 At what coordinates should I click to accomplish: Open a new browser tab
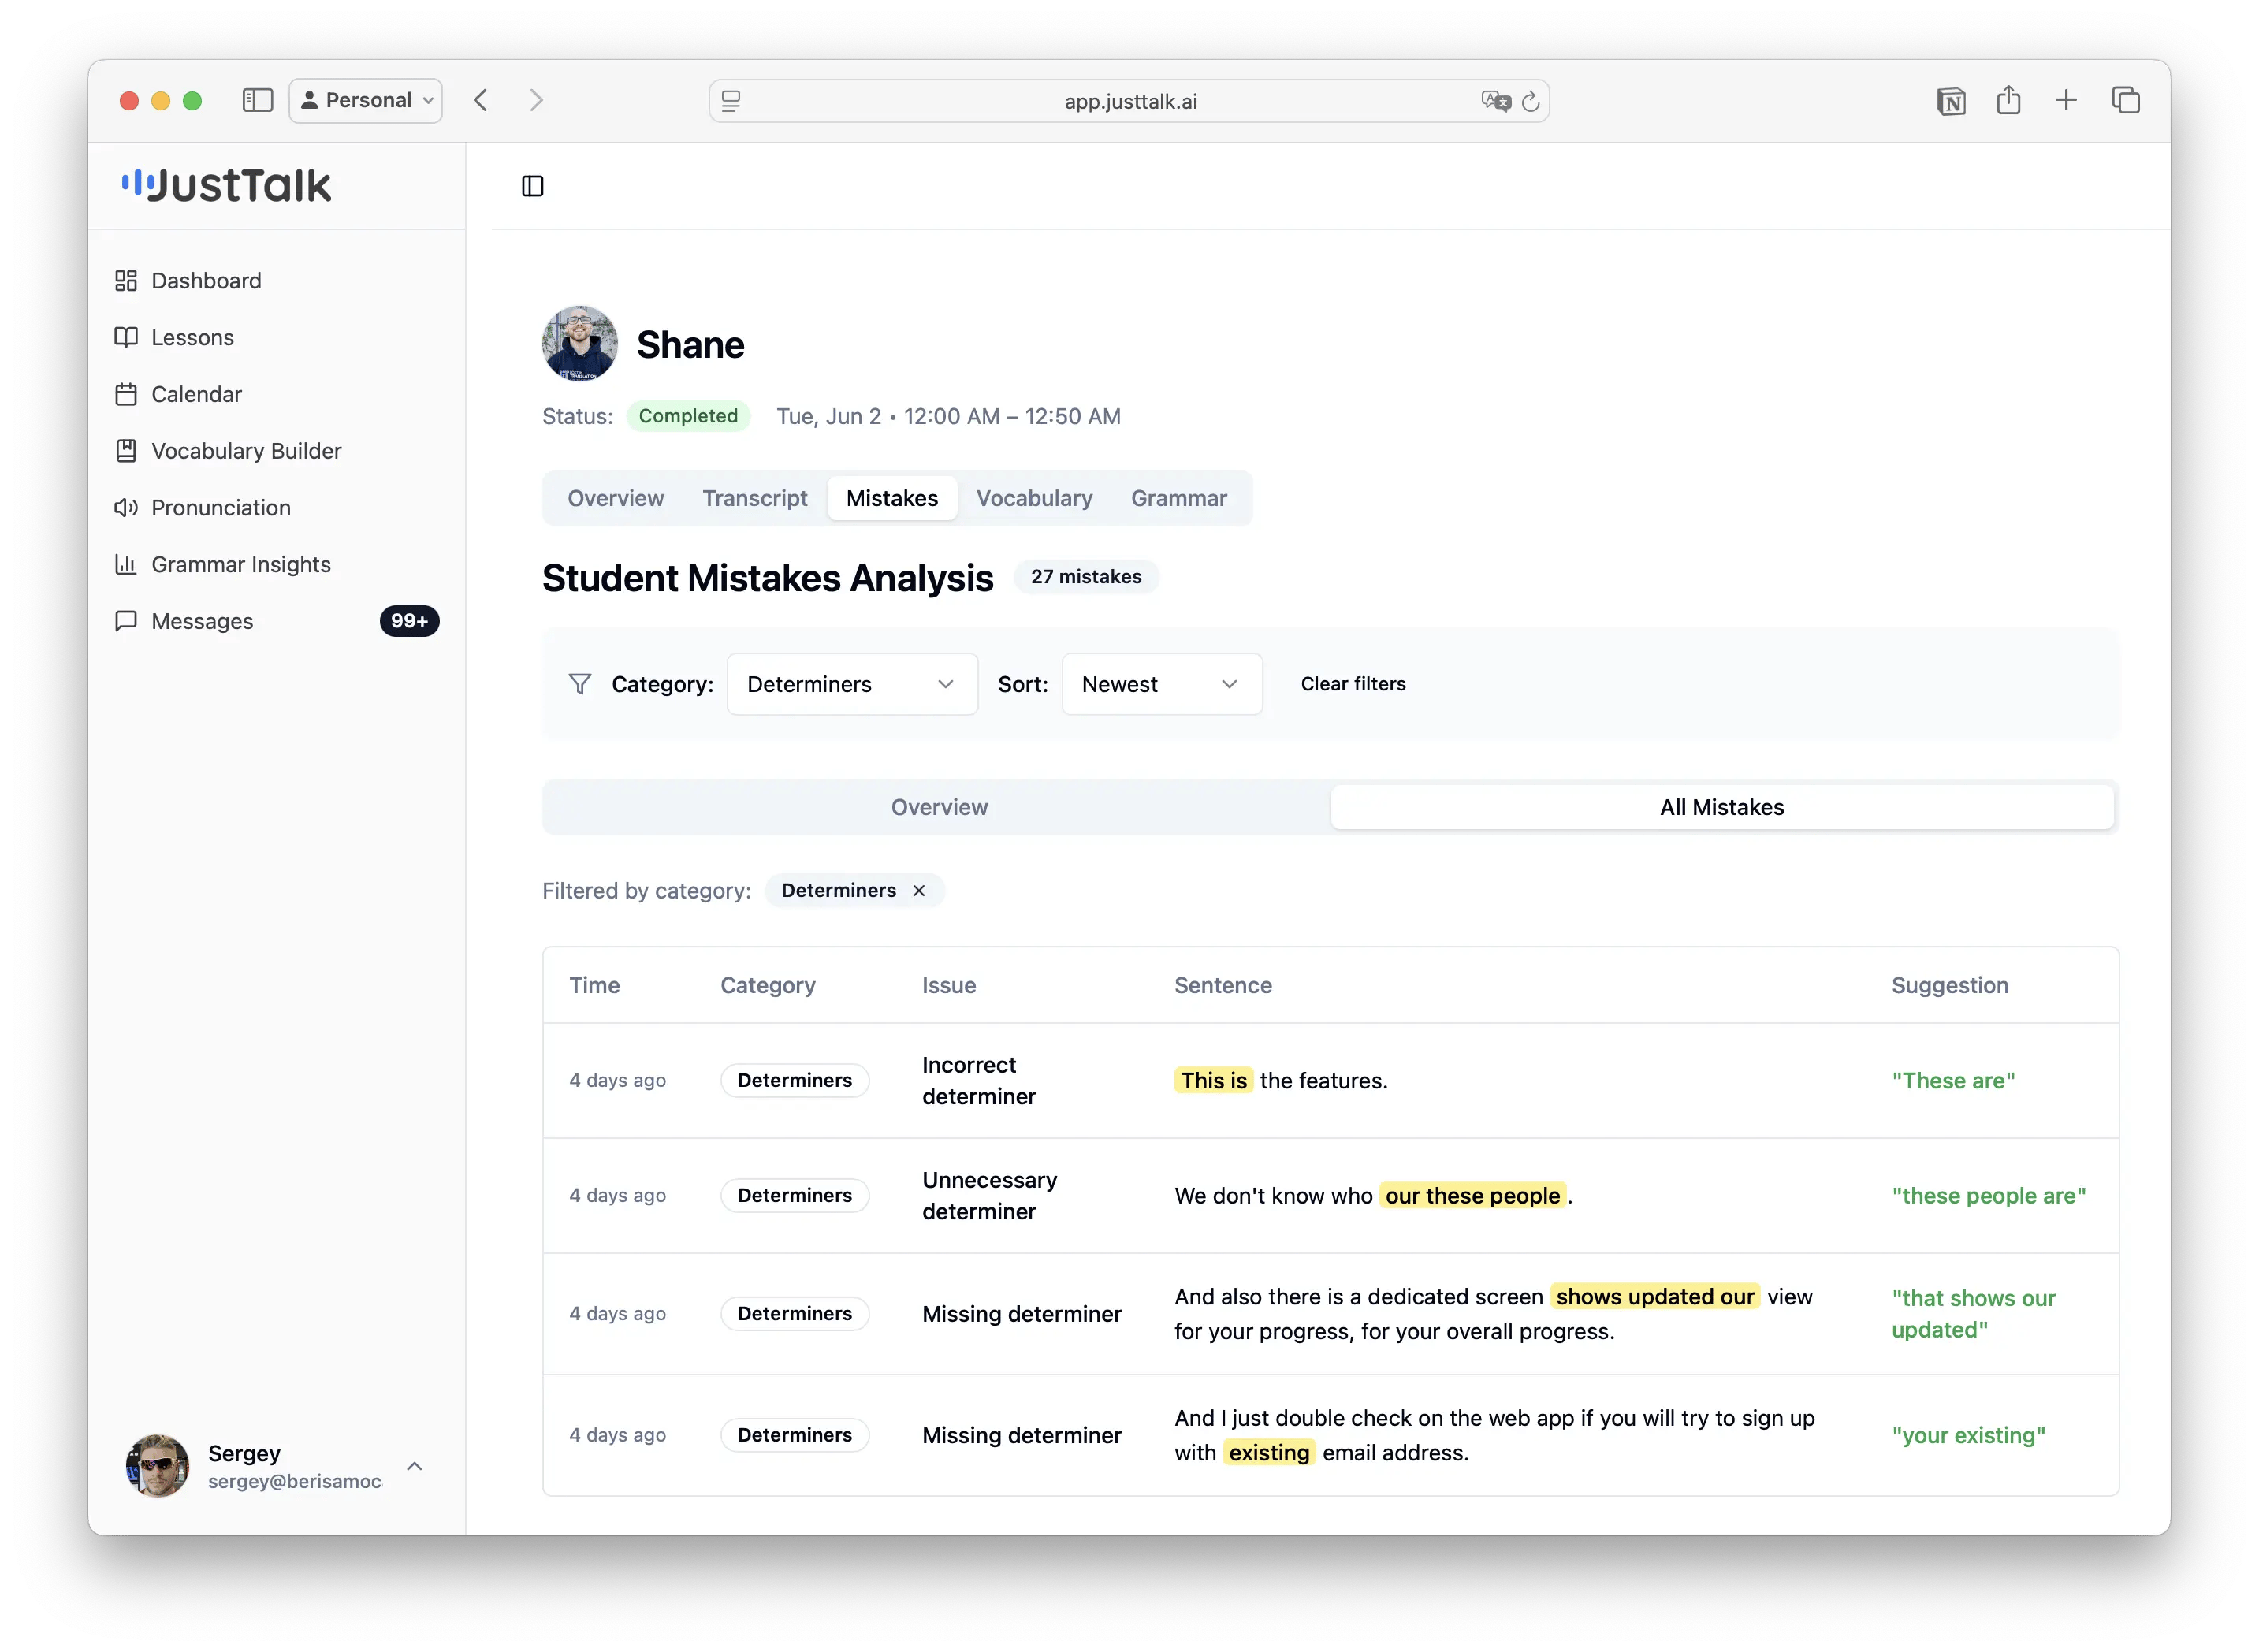(x=2066, y=100)
